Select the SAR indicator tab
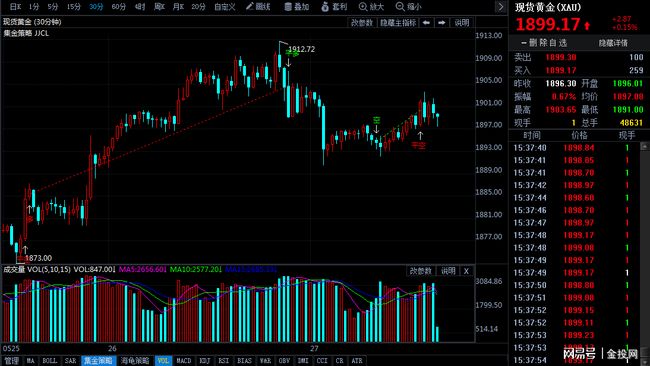Viewport: 650px width, 366px height. click(70, 361)
